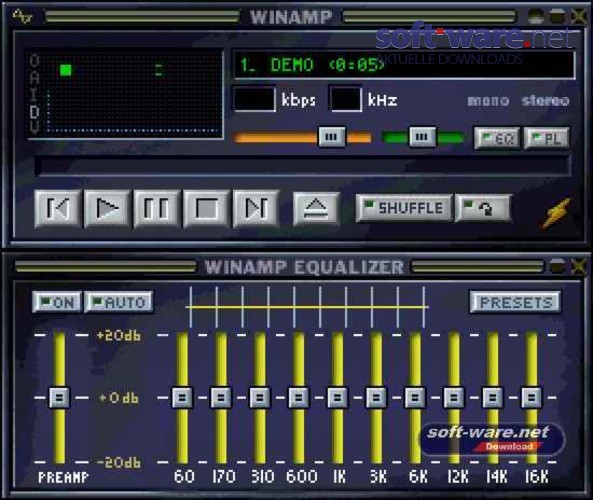Click the +0db label in equalizer
The image size is (593, 500).
tap(119, 398)
